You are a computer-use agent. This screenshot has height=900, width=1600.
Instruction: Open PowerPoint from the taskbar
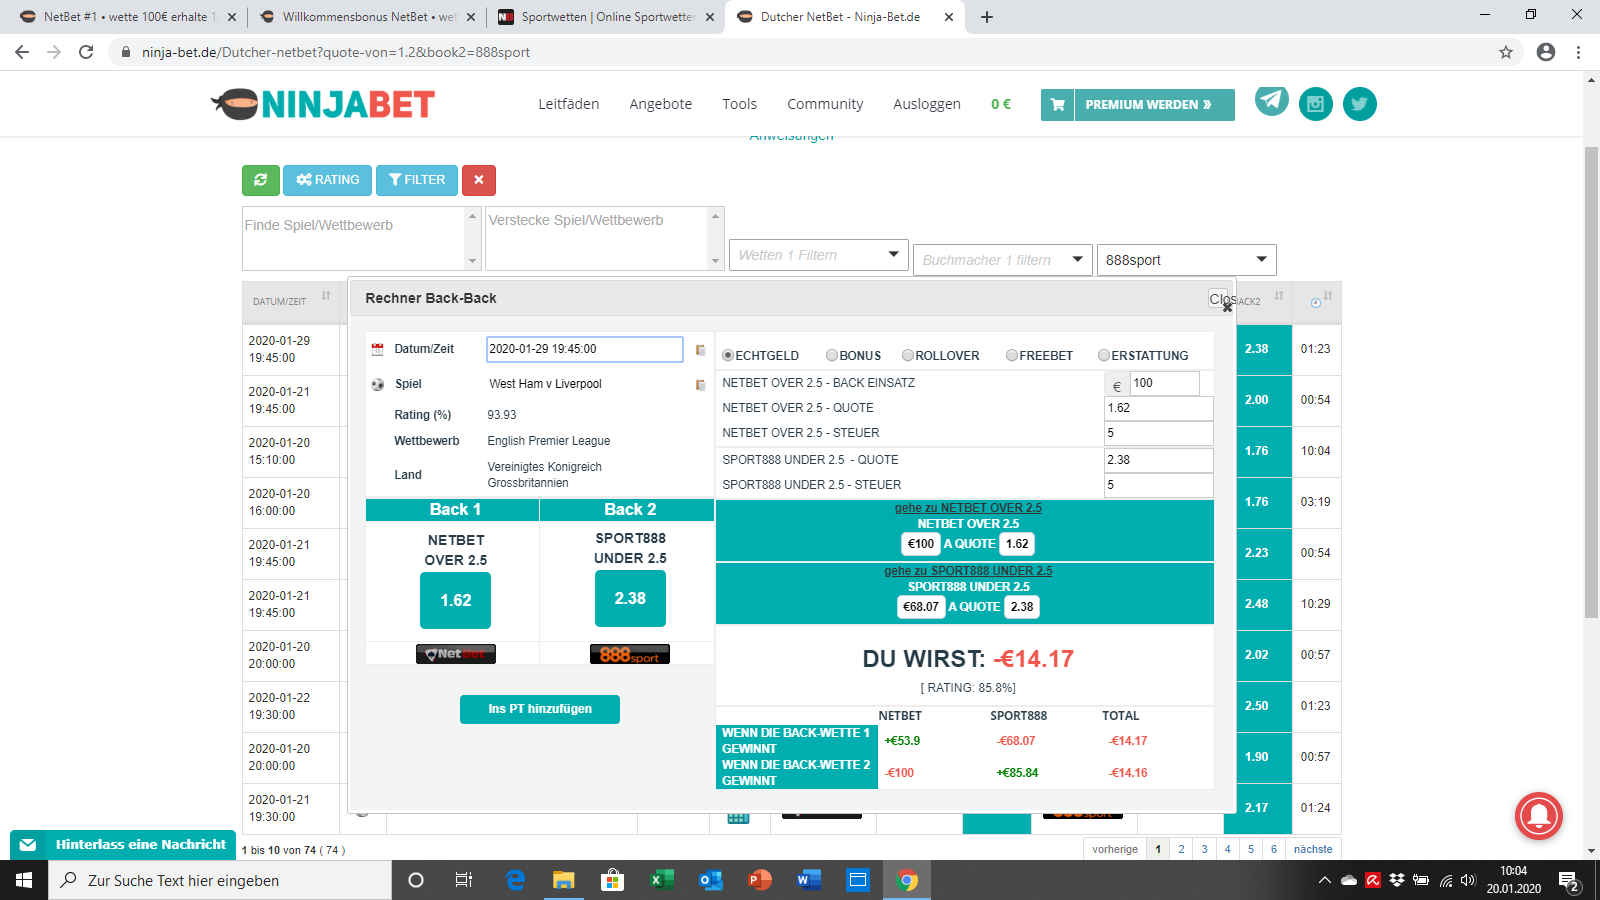coord(760,880)
